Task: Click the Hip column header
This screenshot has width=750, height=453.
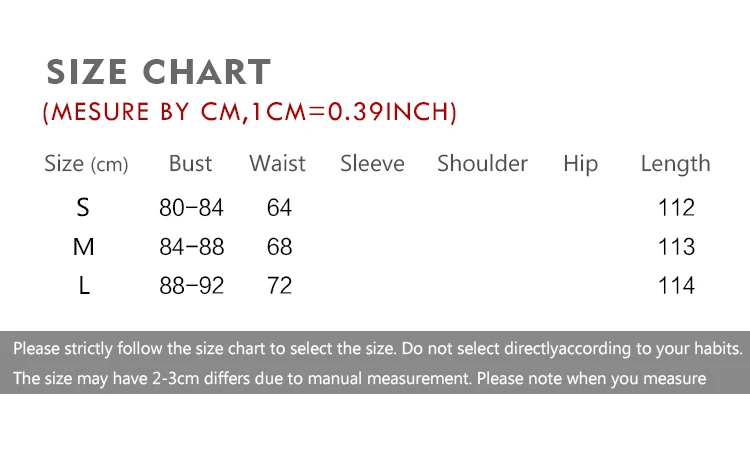Action: 580,164
